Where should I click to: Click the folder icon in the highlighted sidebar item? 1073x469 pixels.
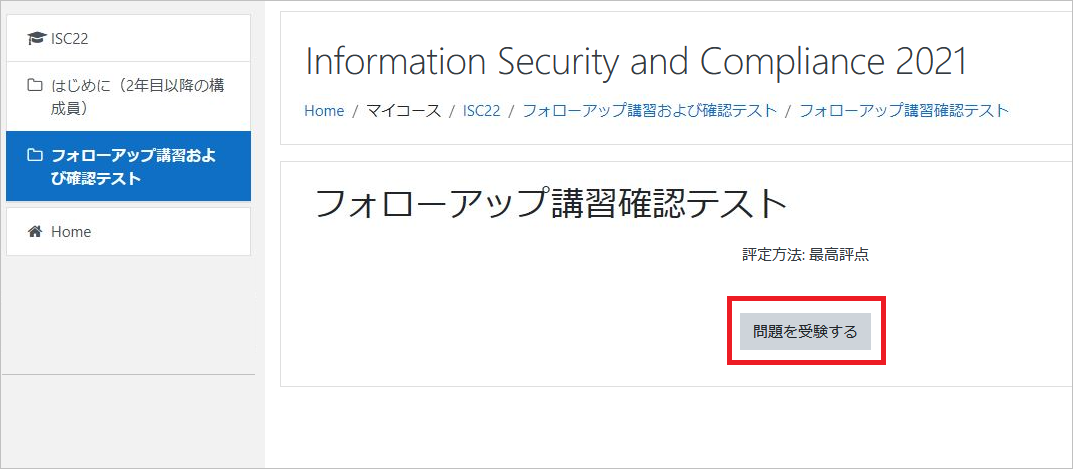coord(34,155)
